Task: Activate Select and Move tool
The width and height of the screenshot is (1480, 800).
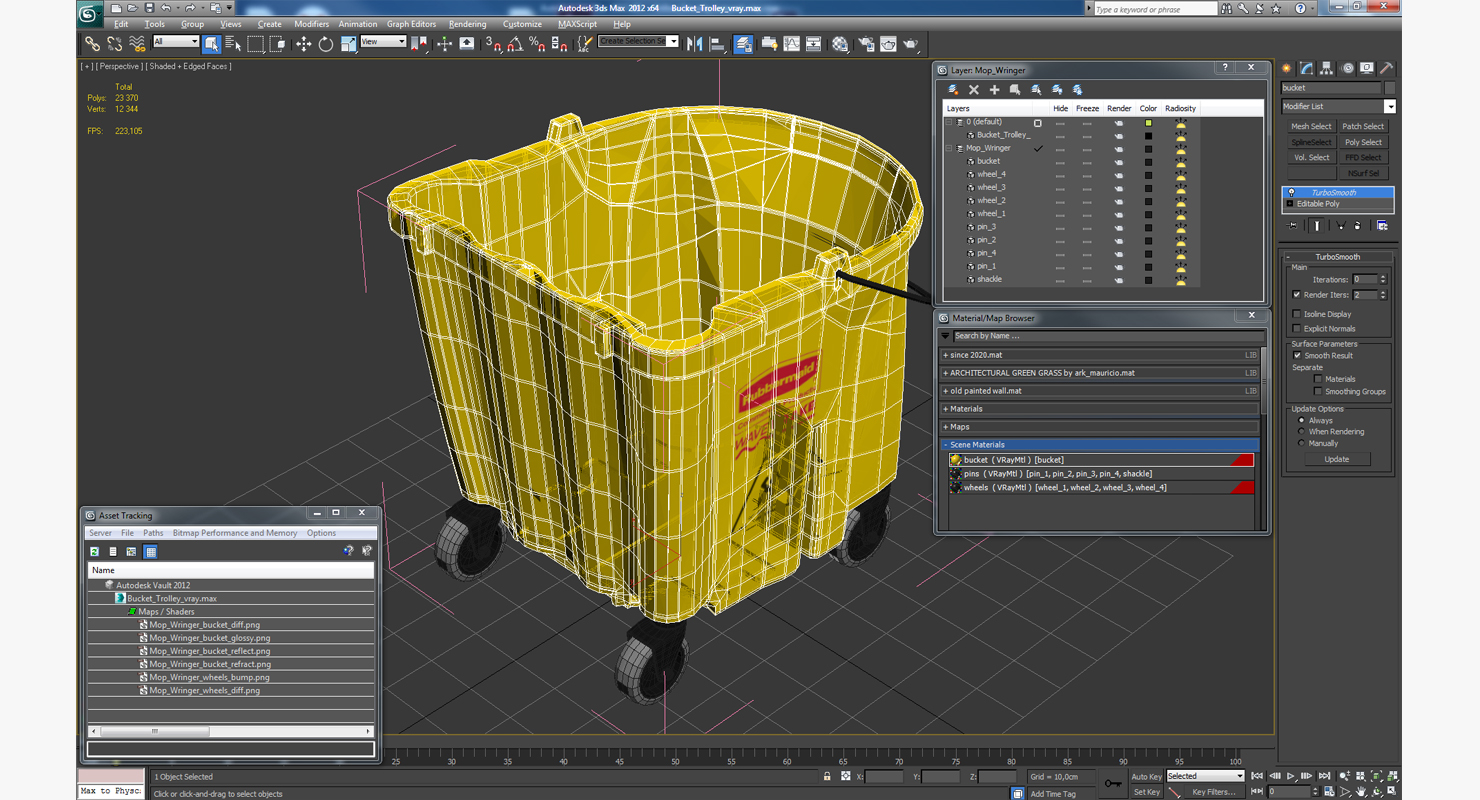Action: (303, 44)
